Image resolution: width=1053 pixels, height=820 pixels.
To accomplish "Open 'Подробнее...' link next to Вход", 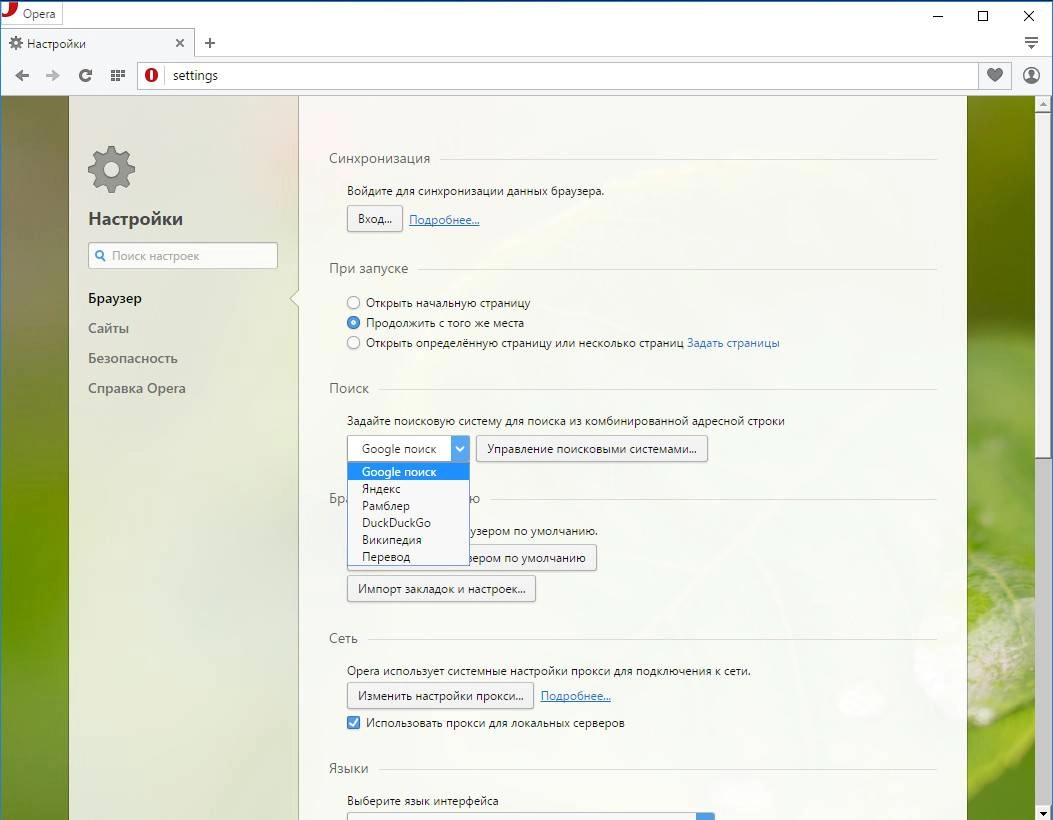I will pos(444,220).
